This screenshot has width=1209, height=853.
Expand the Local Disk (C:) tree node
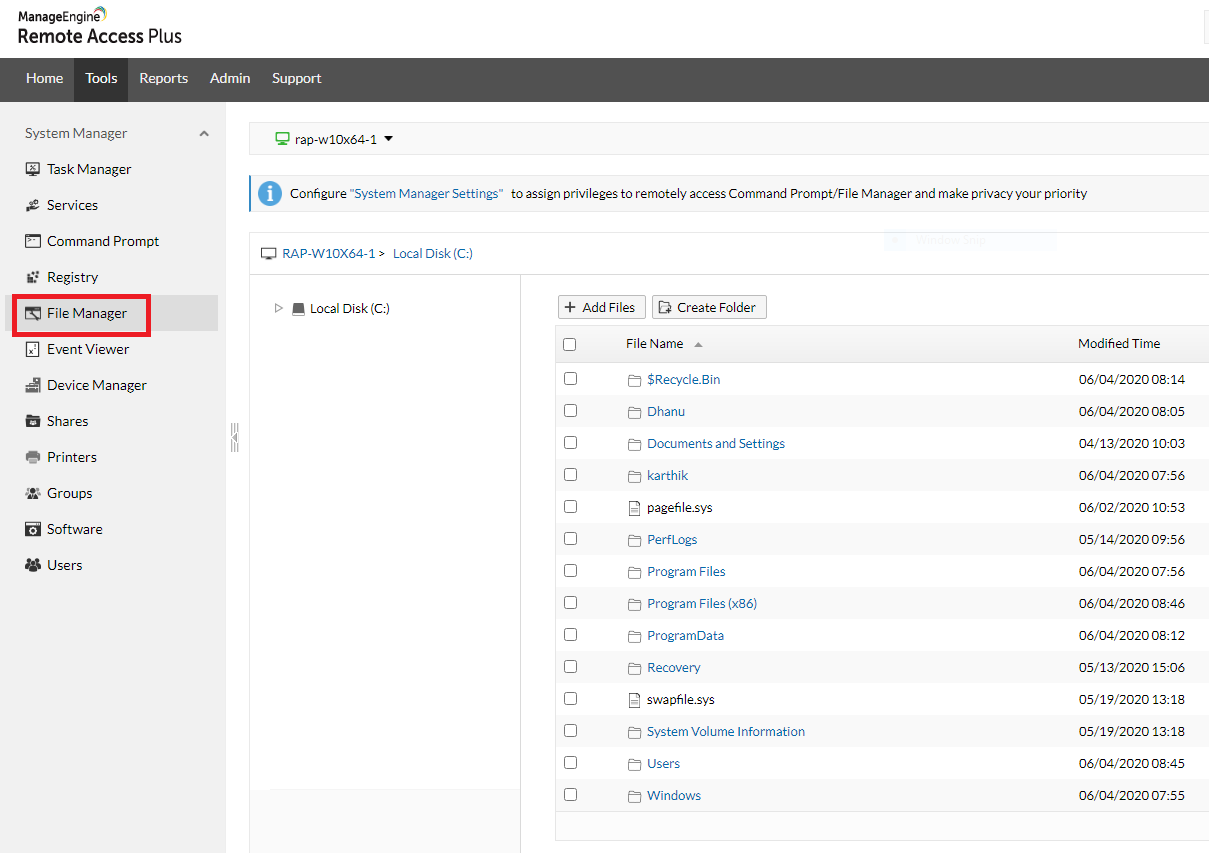279,309
